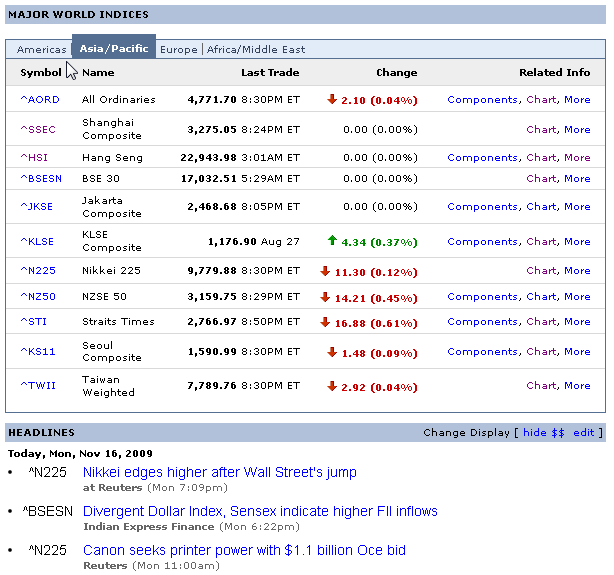View Components for KLSE Composite

tap(482, 242)
